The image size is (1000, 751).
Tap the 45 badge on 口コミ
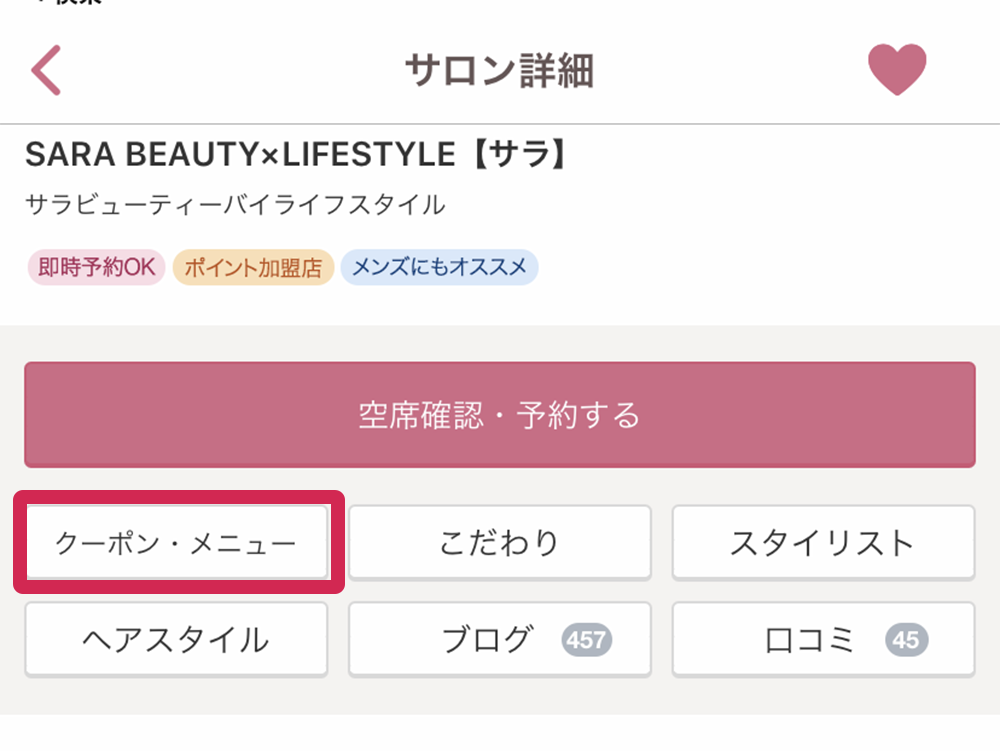click(906, 639)
